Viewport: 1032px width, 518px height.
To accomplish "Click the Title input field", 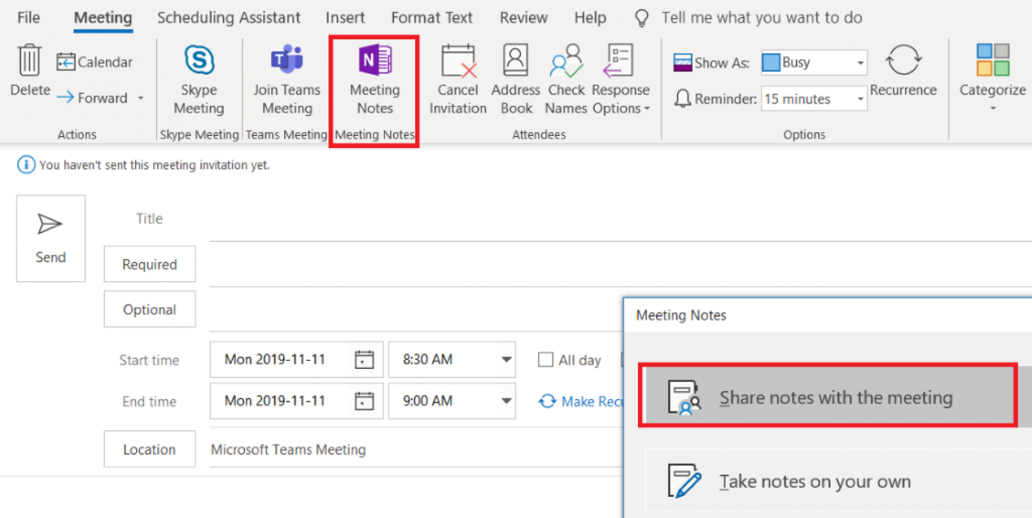I will pyautogui.click(x=600, y=219).
